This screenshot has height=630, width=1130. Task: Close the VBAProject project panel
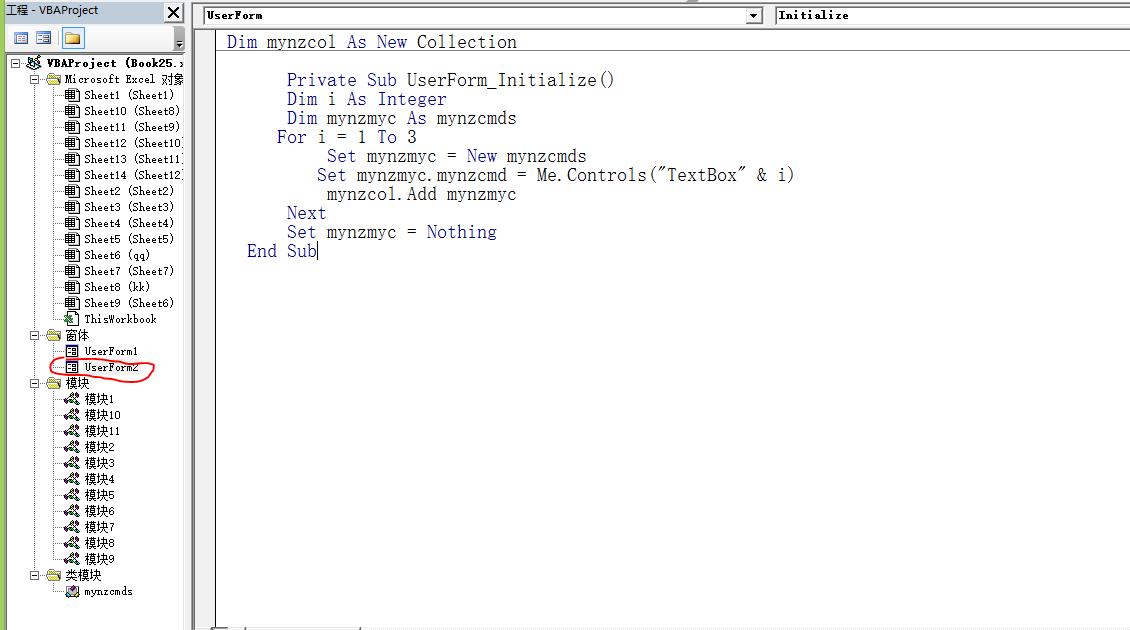coord(174,12)
